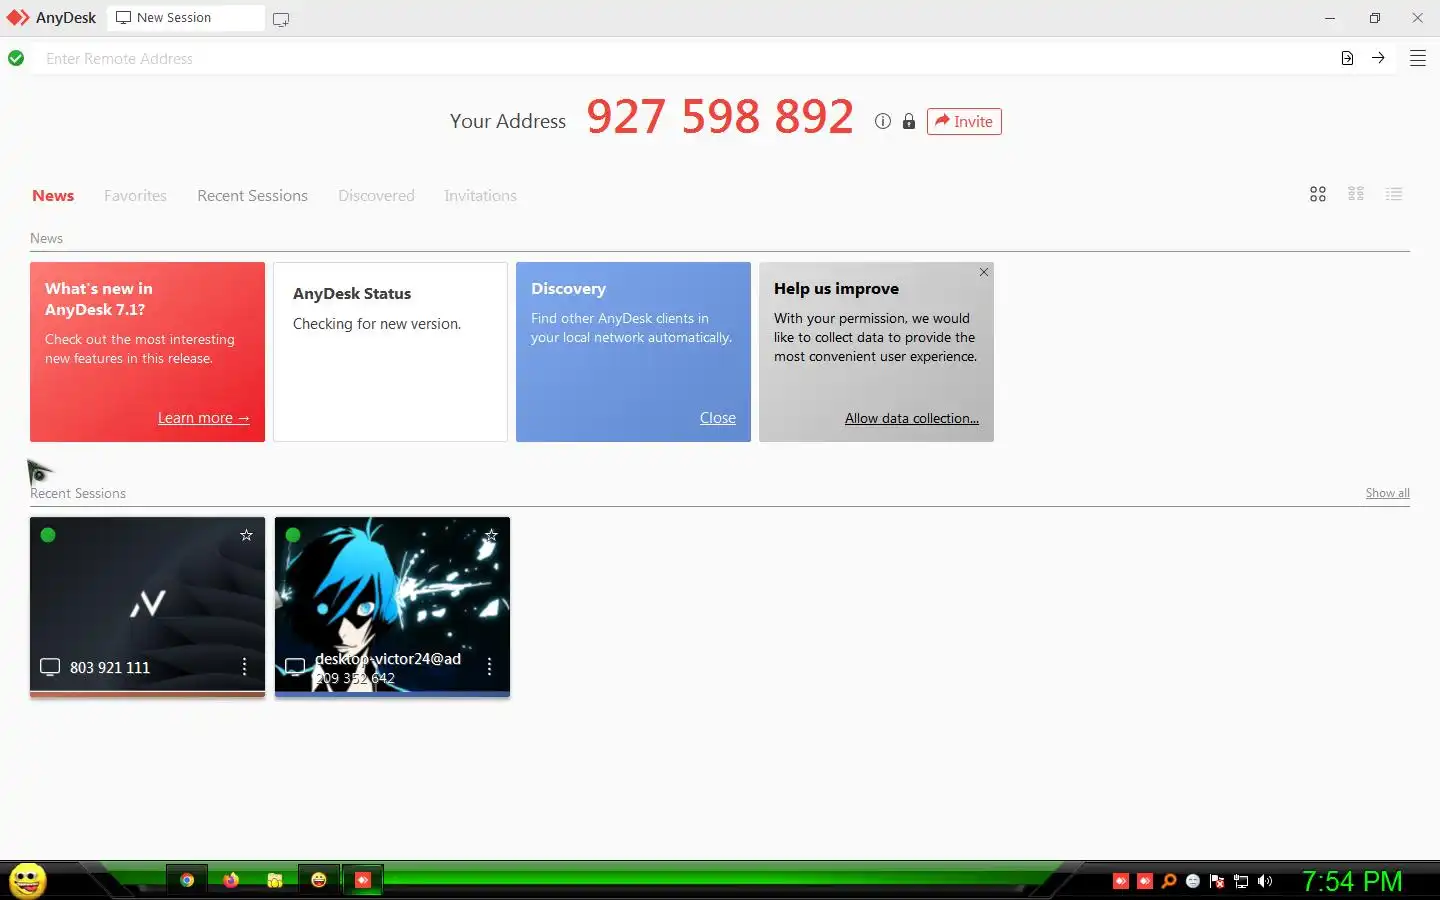Click the green connection status checkmark
Screen dimensions: 1440x900
click(x=16, y=59)
